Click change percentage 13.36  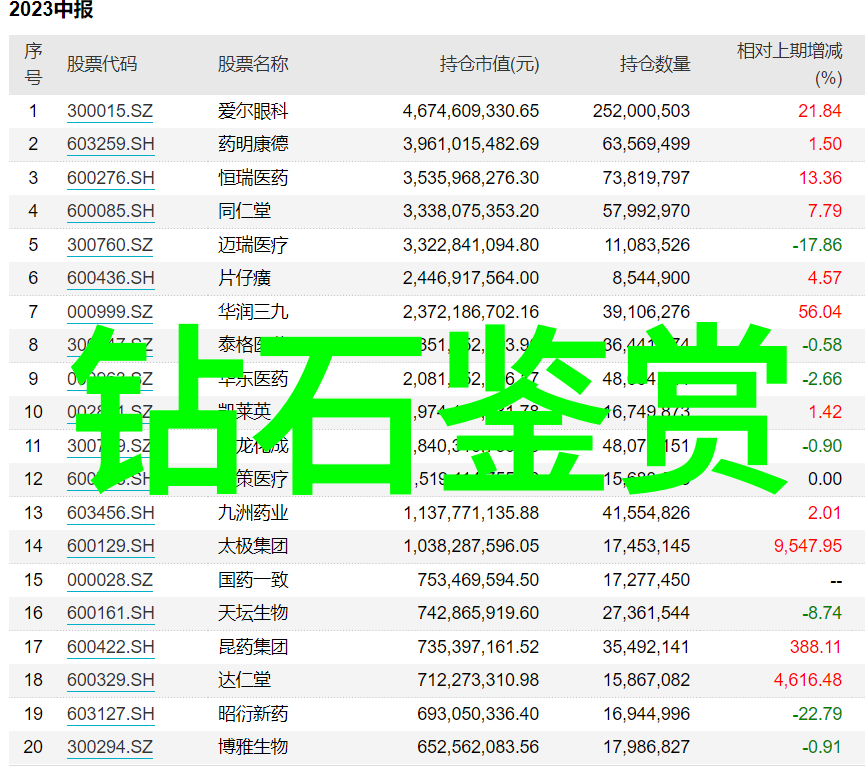[820, 179]
